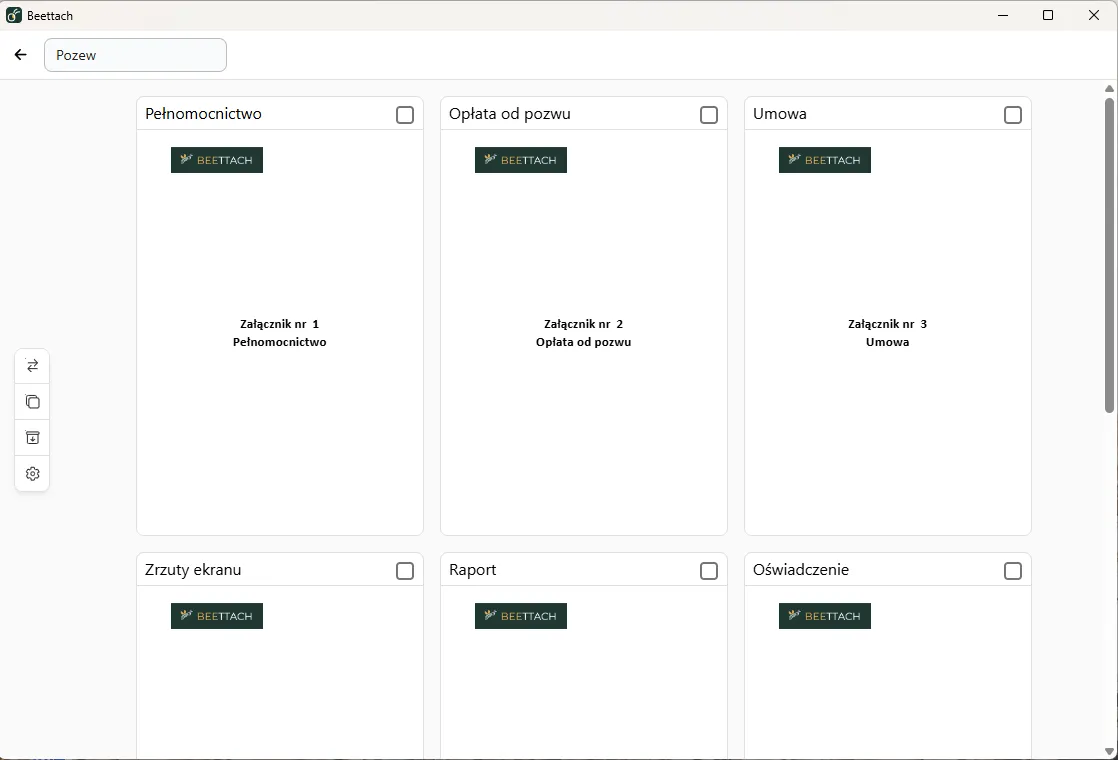Click Beettach app icon in title bar

click(x=14, y=15)
